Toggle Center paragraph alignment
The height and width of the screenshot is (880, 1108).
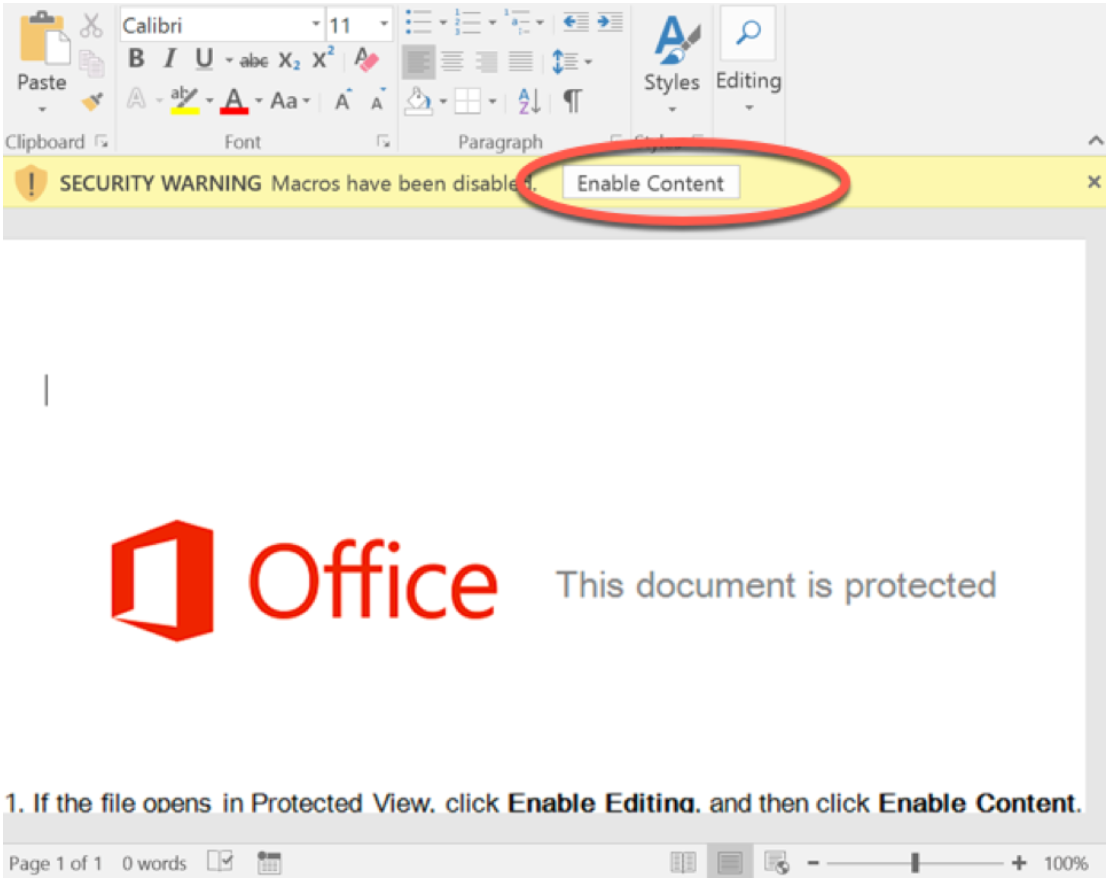[452, 61]
